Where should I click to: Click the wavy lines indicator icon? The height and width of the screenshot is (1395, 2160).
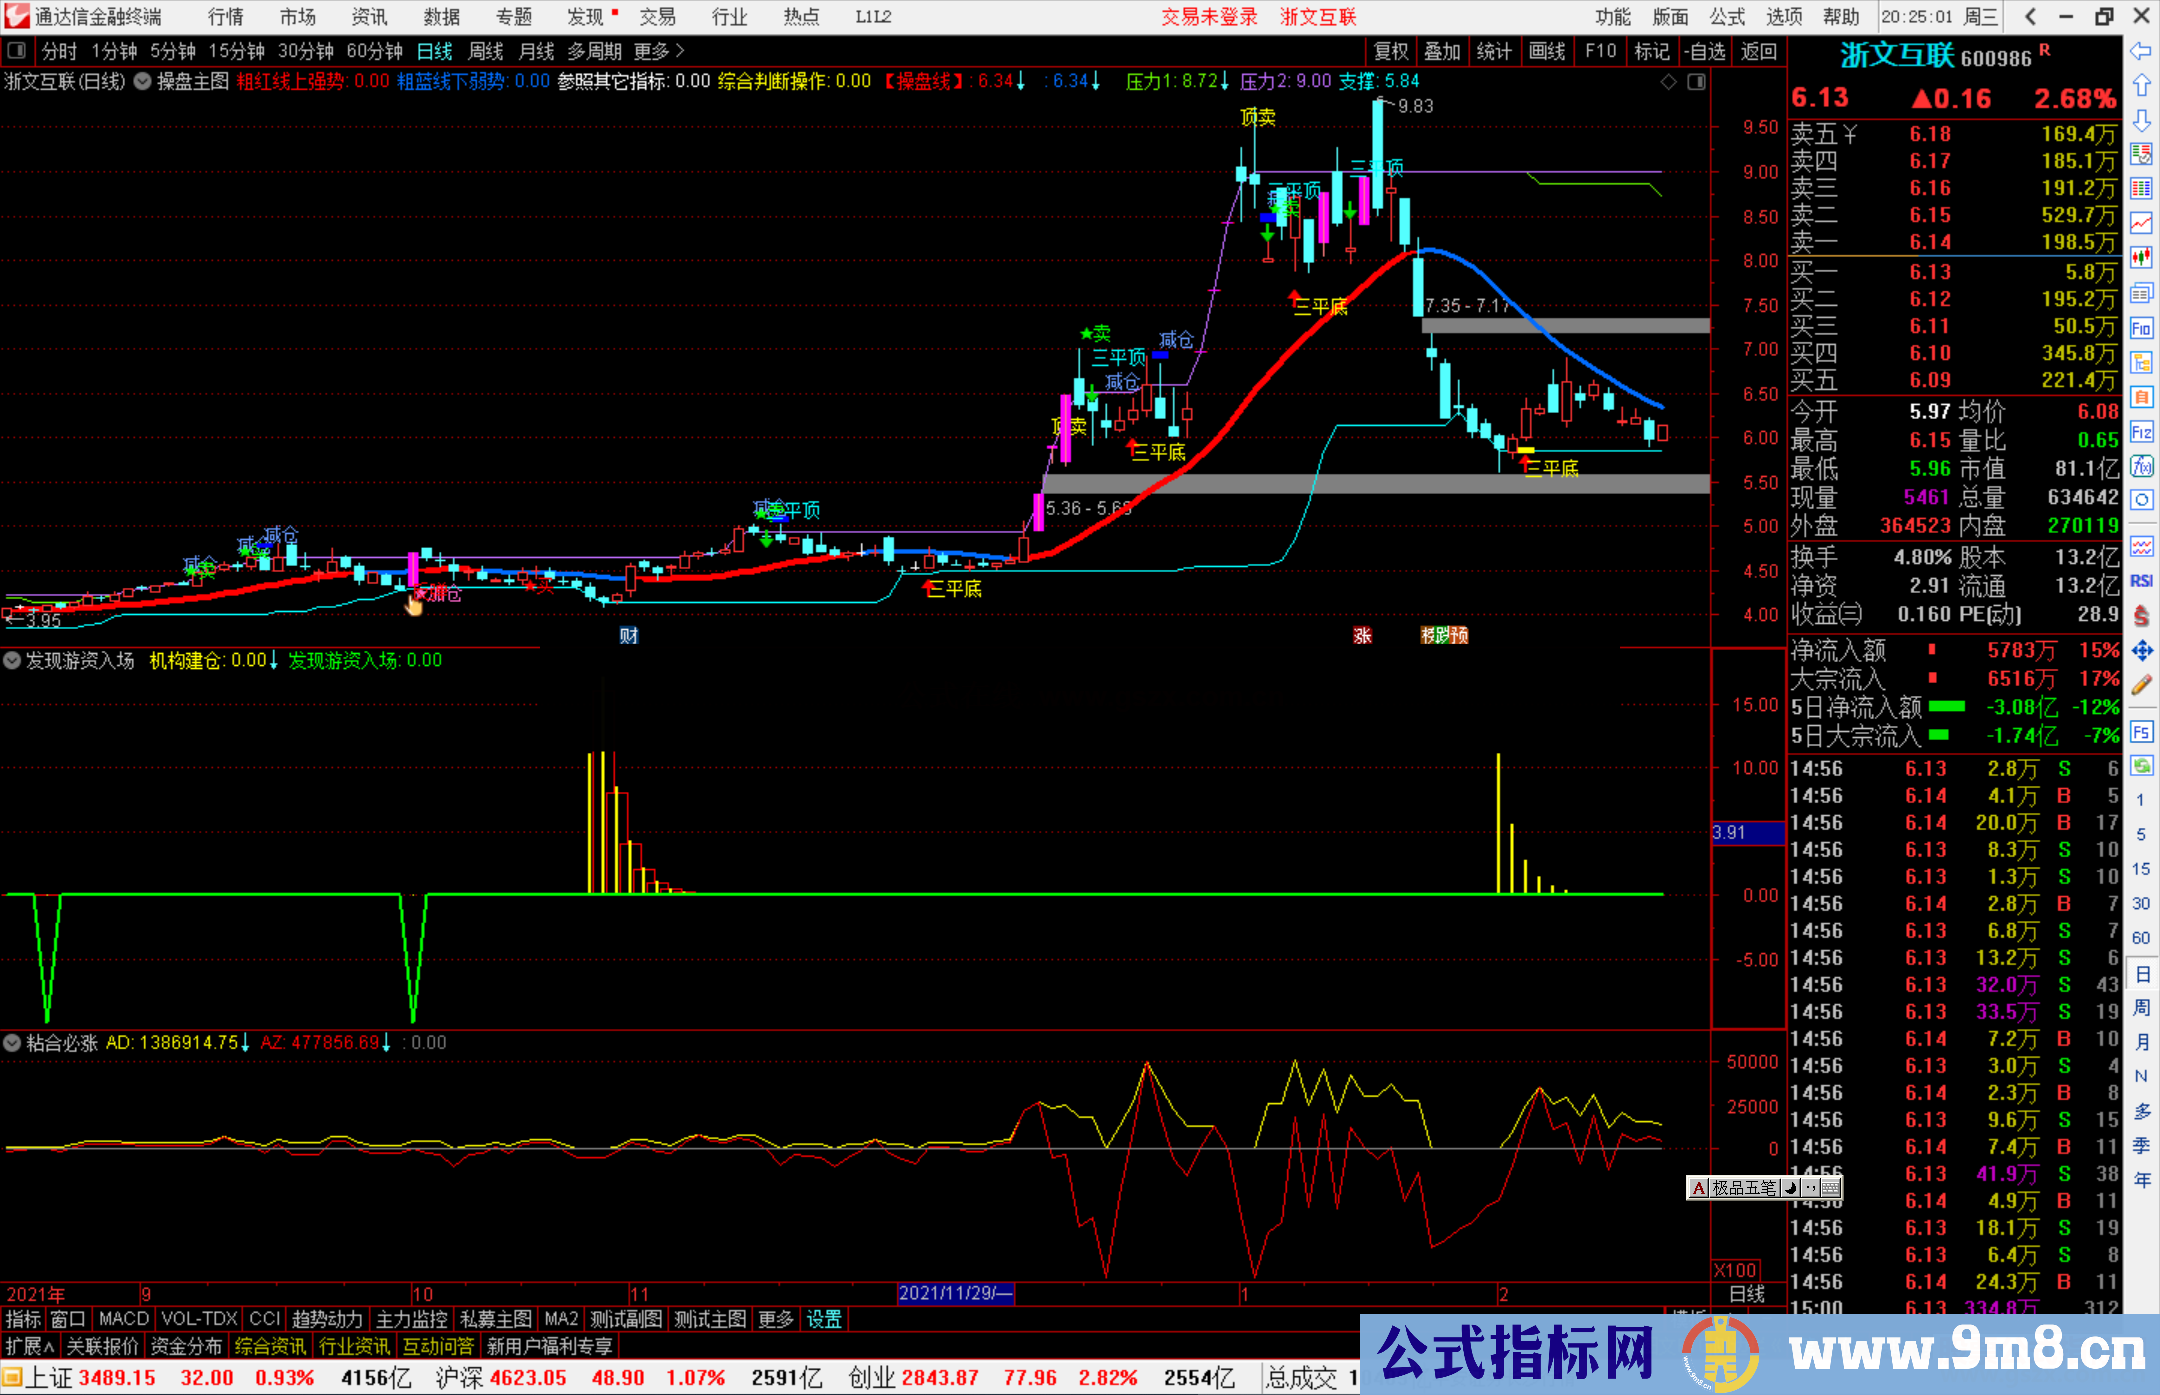(2141, 546)
